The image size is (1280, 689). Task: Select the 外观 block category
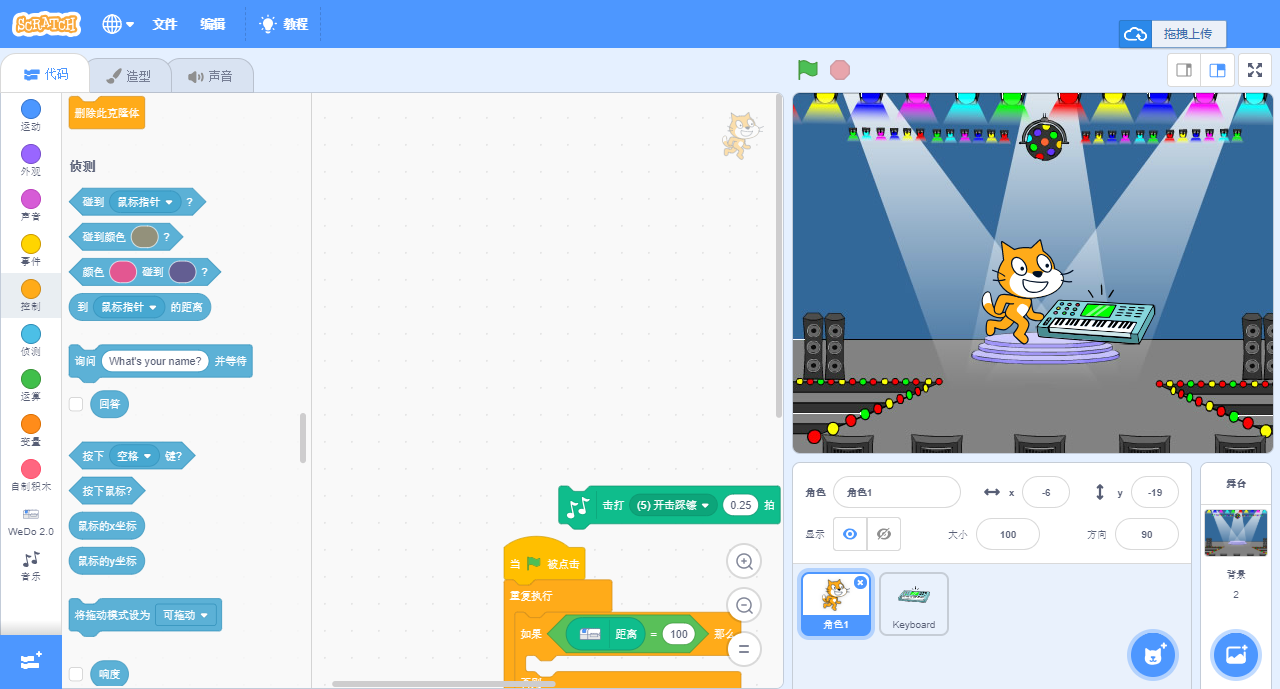coord(31,160)
